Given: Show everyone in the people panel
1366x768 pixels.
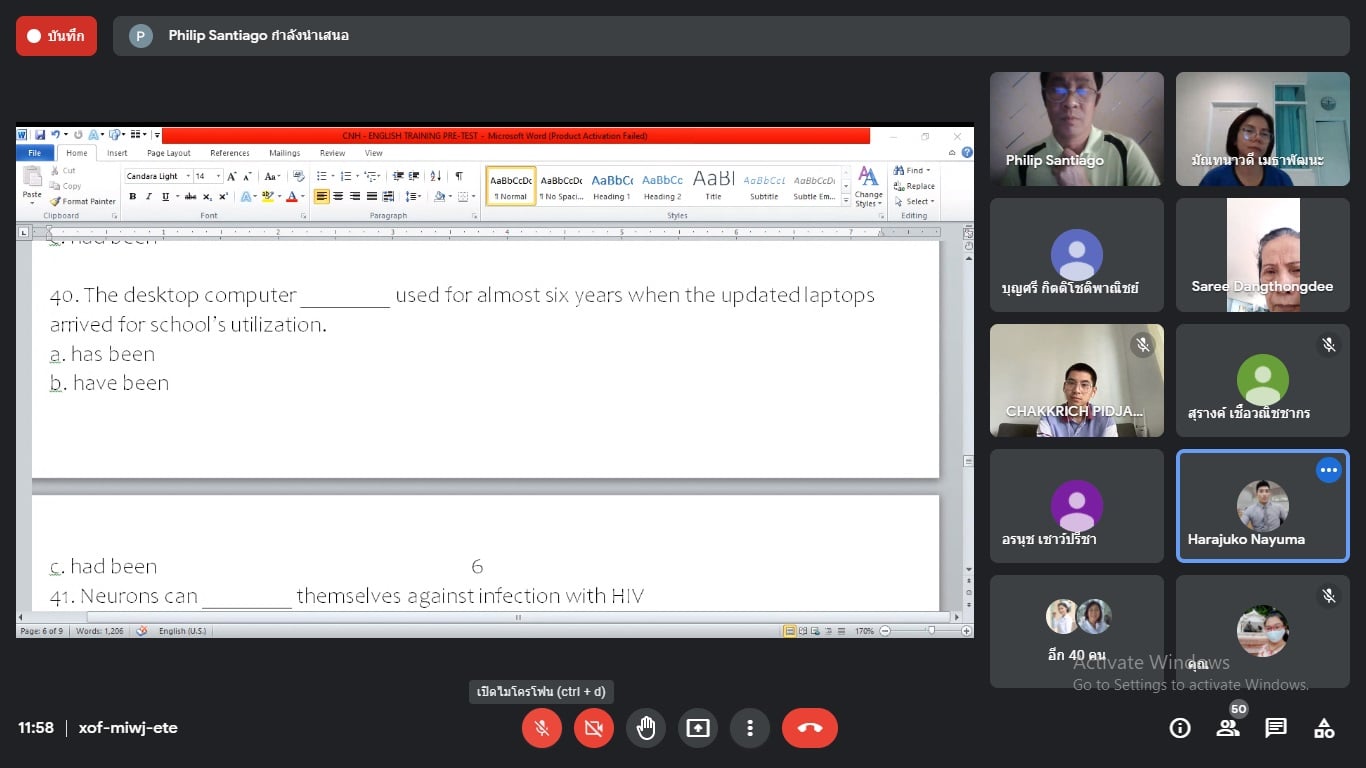Looking at the screenshot, I should (x=1229, y=727).
